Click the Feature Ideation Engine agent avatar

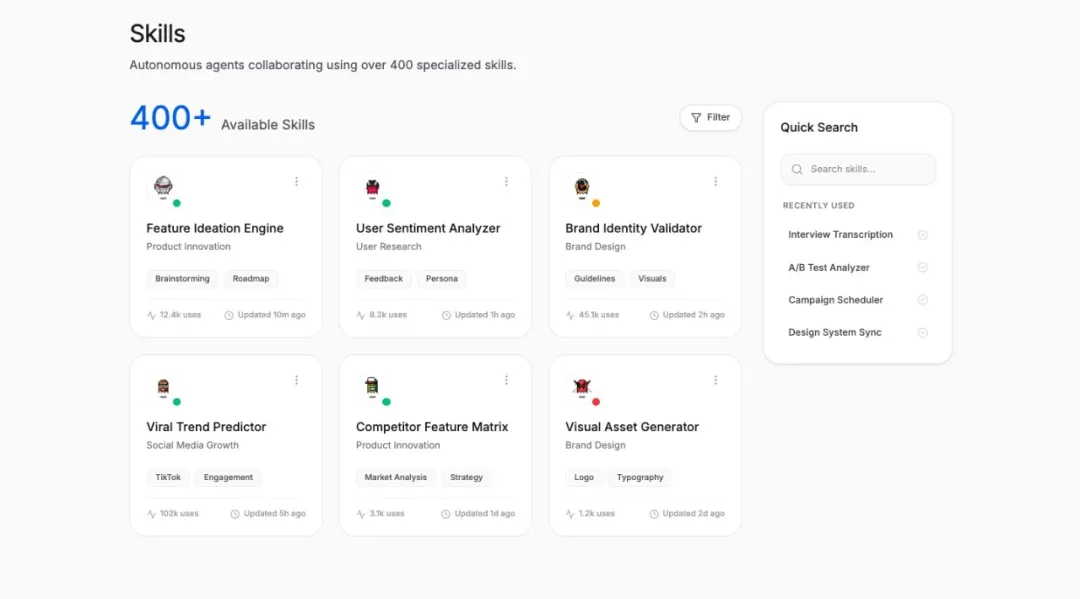(164, 187)
